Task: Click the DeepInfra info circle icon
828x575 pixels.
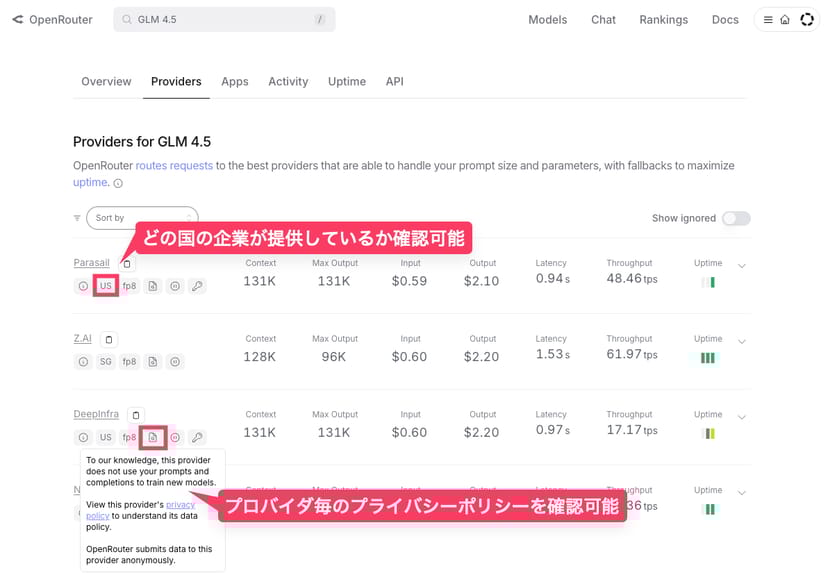Action: (x=83, y=437)
